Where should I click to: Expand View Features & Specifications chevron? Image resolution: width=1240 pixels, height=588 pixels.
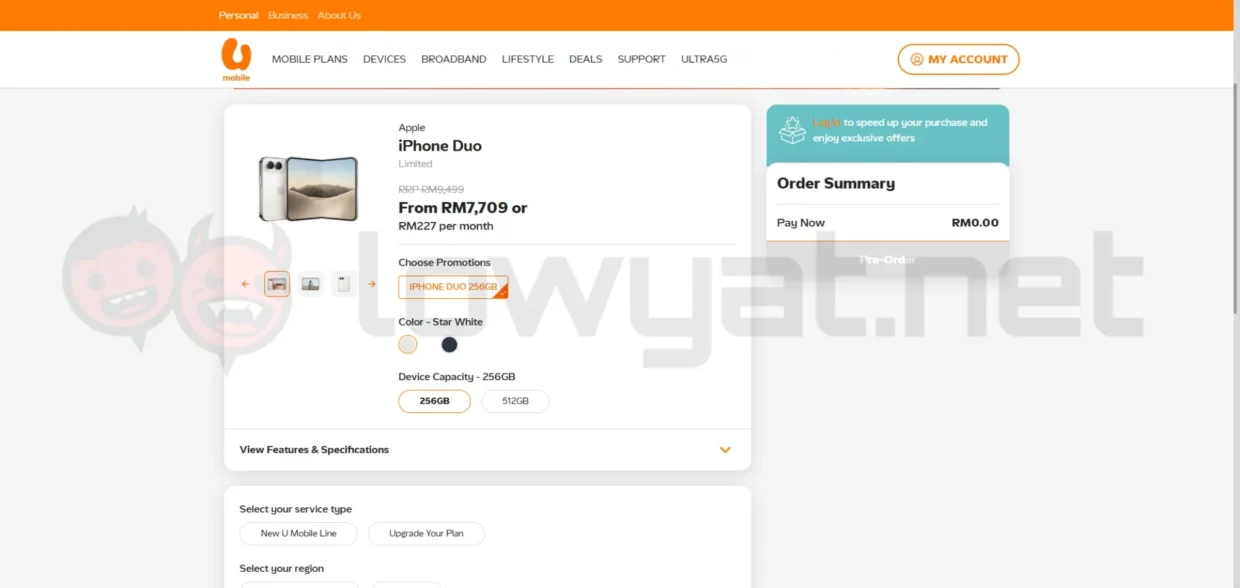(x=725, y=450)
